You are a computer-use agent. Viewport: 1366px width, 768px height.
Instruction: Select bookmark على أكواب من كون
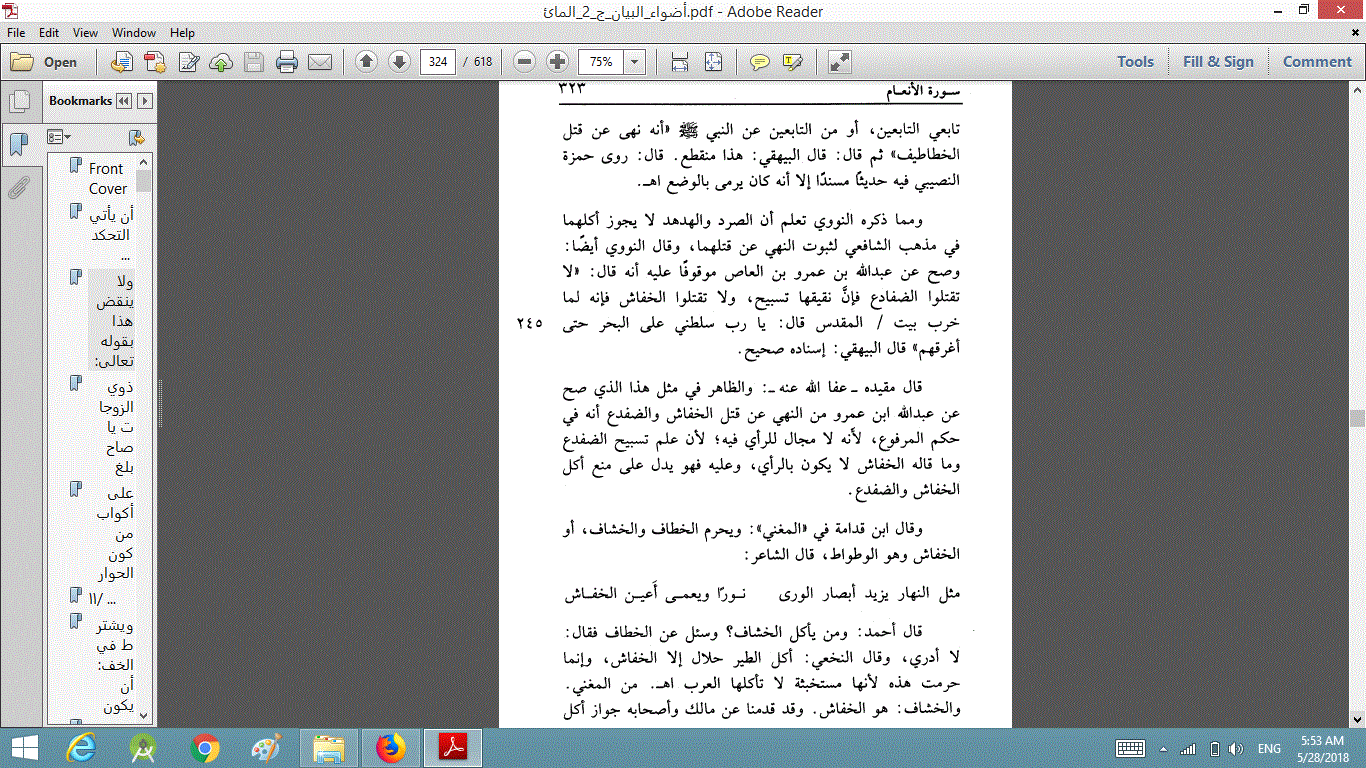(113, 533)
